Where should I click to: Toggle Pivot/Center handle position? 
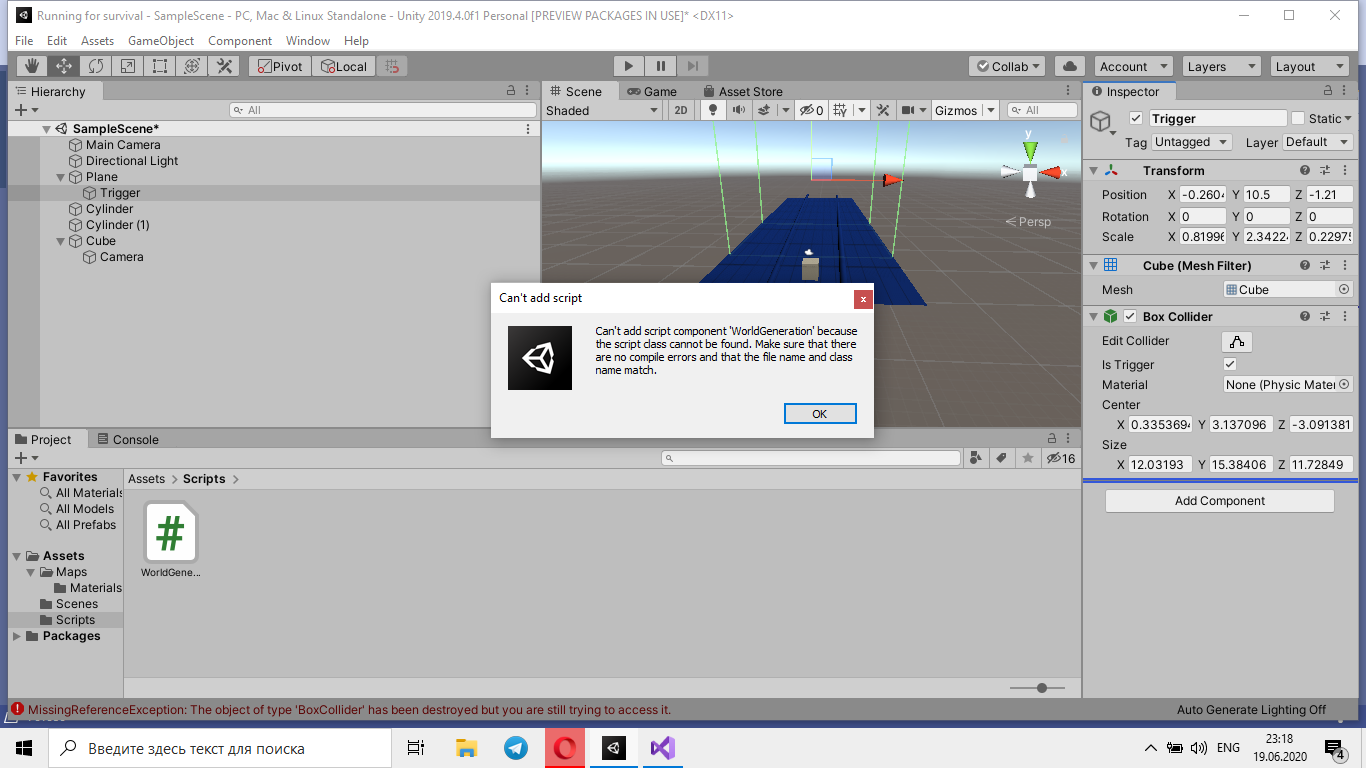(279, 66)
